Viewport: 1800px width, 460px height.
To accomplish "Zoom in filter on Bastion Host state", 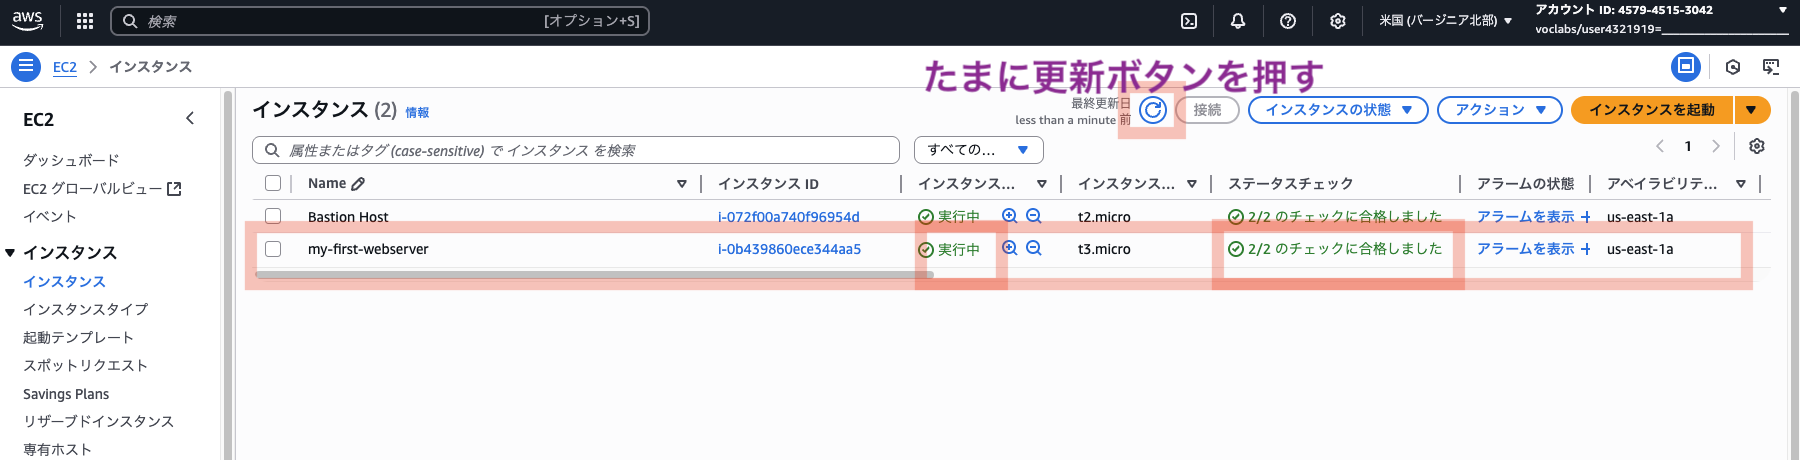I will (x=1010, y=216).
